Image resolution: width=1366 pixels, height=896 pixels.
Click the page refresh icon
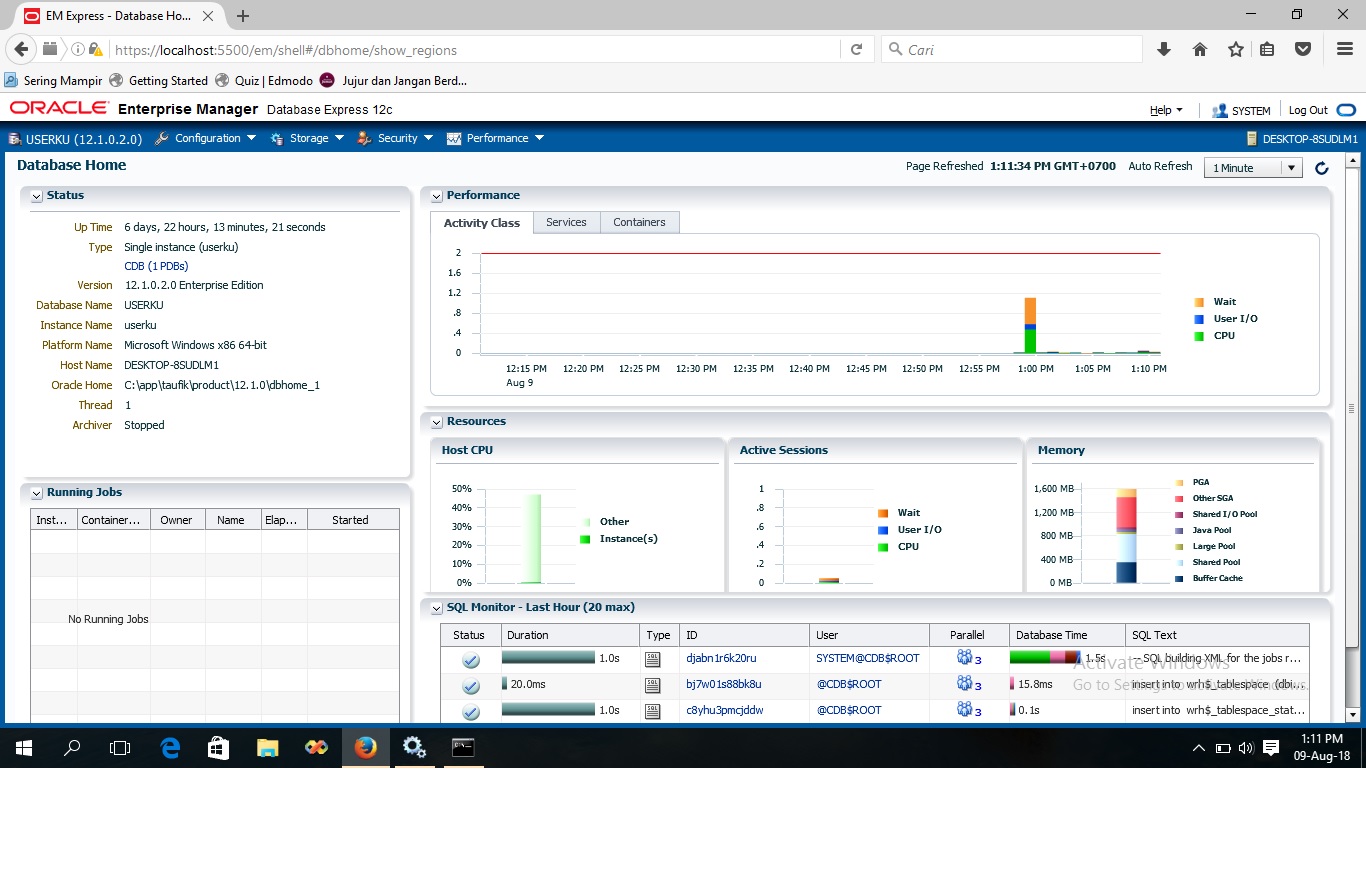[x=1321, y=168]
